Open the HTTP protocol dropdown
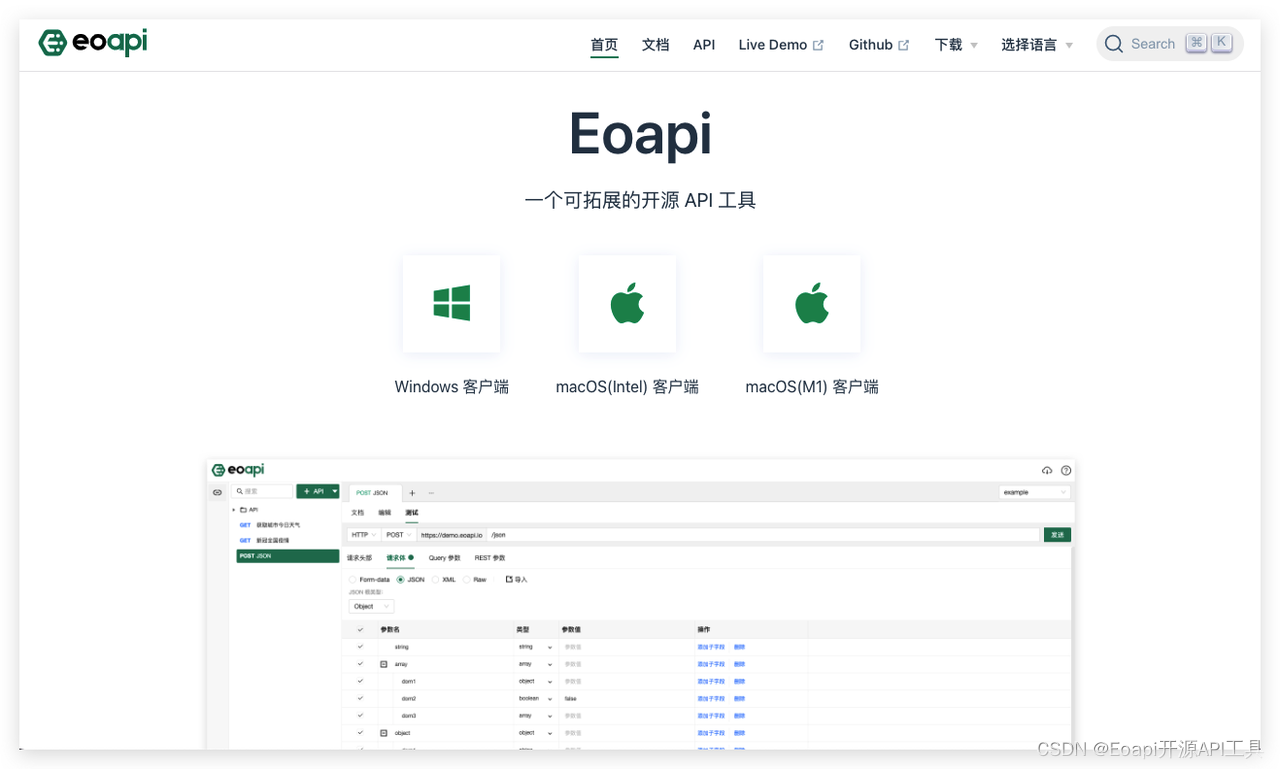This screenshot has height=769, width=1280. click(x=362, y=535)
